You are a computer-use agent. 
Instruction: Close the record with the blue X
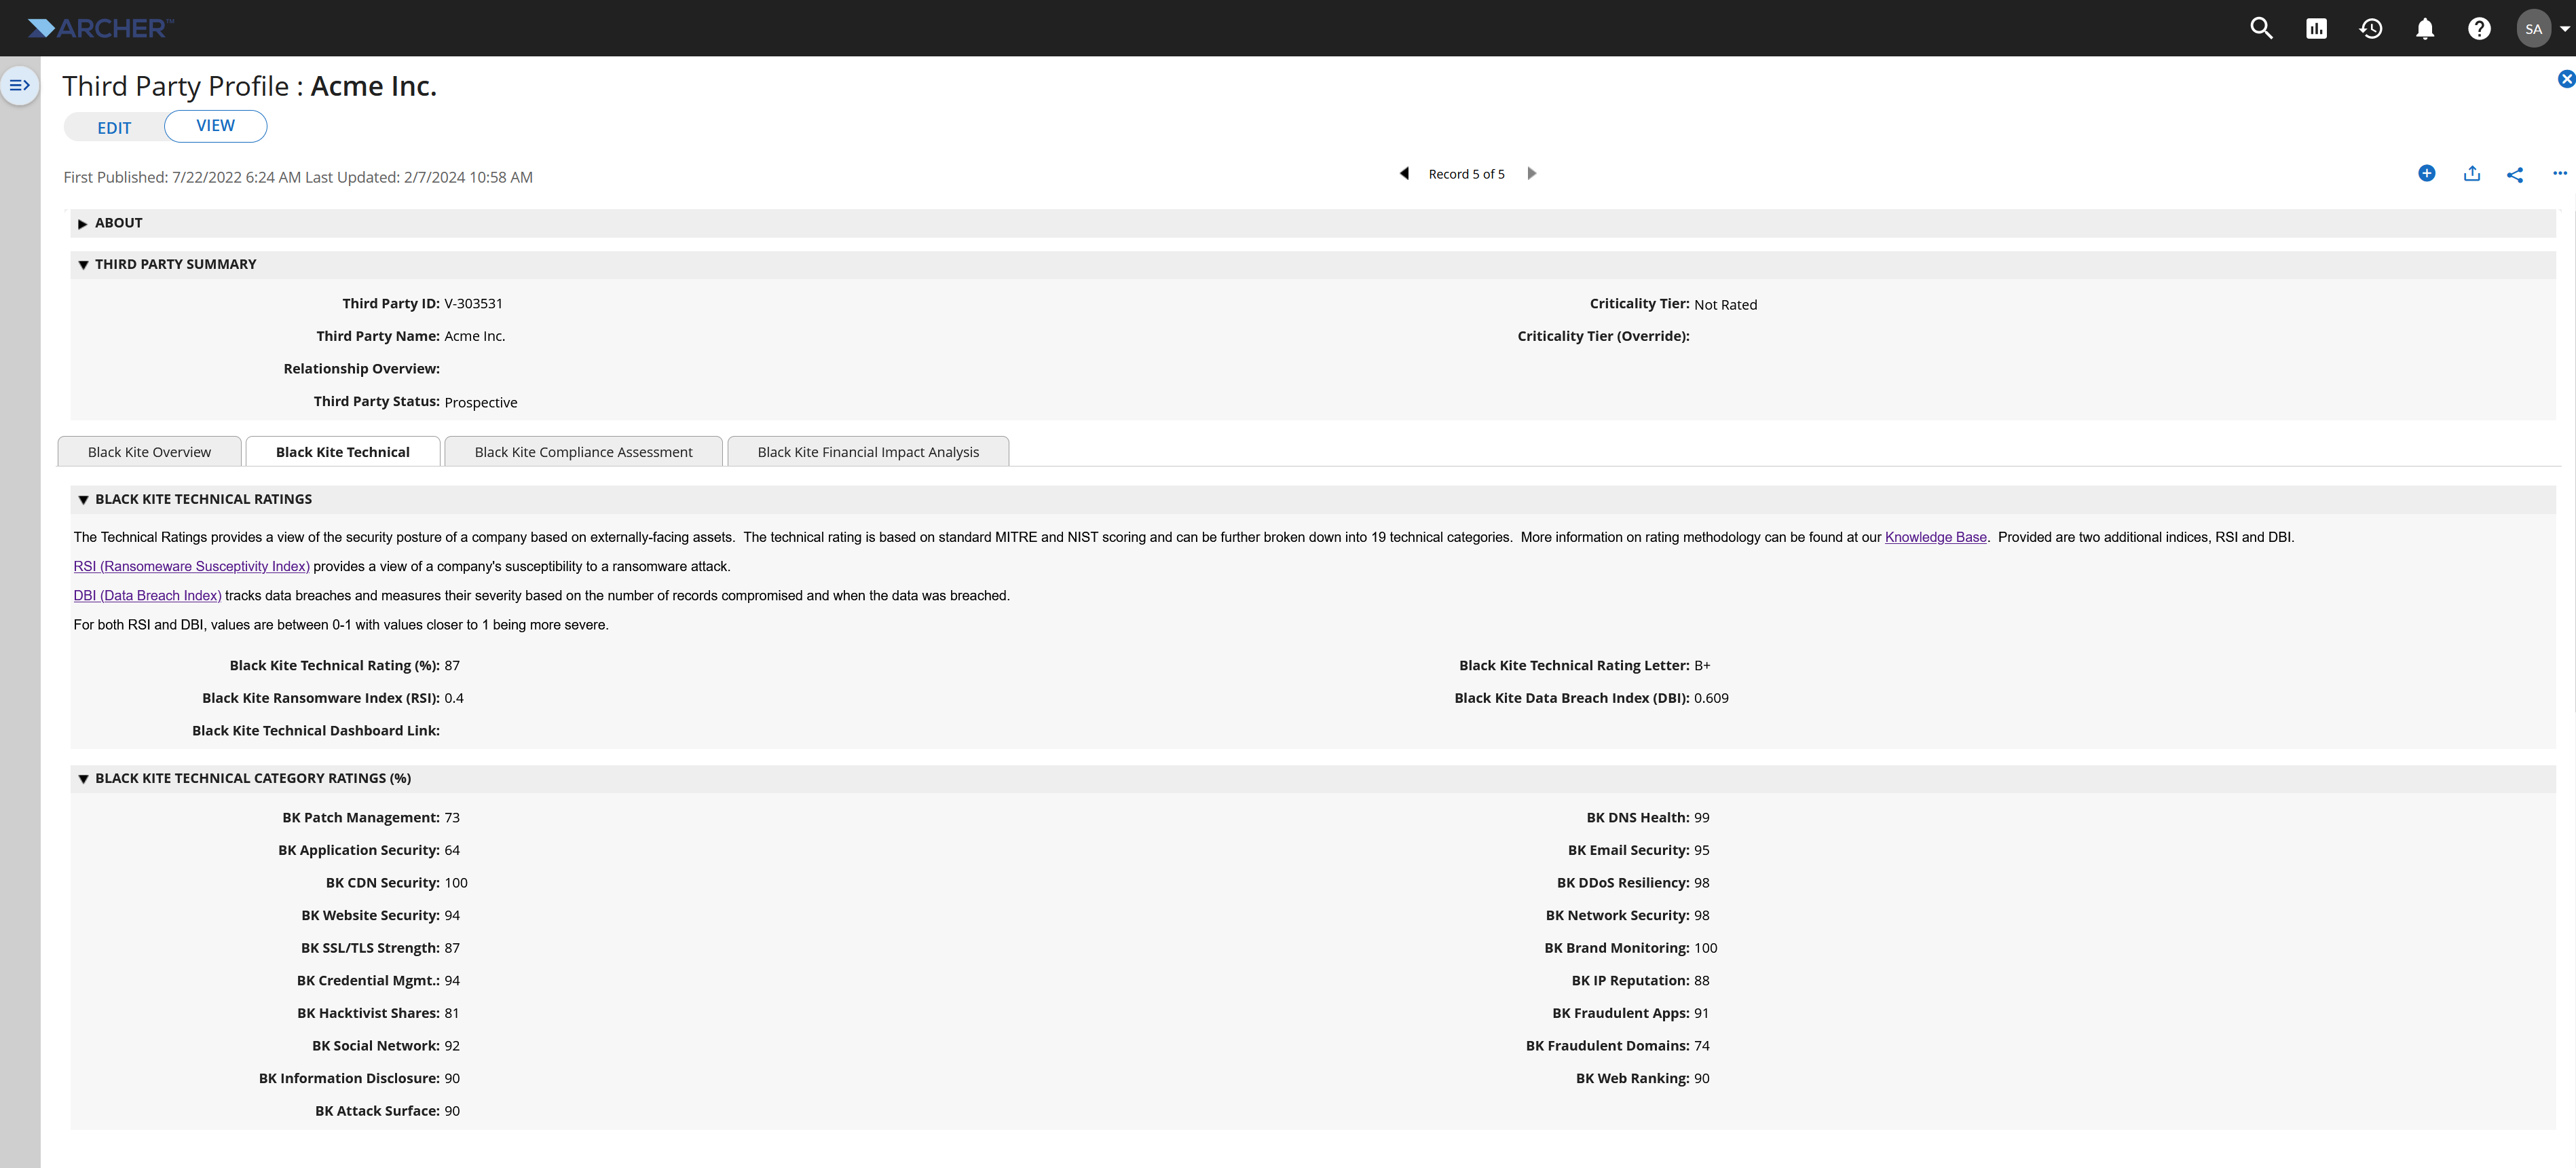pos(2565,79)
